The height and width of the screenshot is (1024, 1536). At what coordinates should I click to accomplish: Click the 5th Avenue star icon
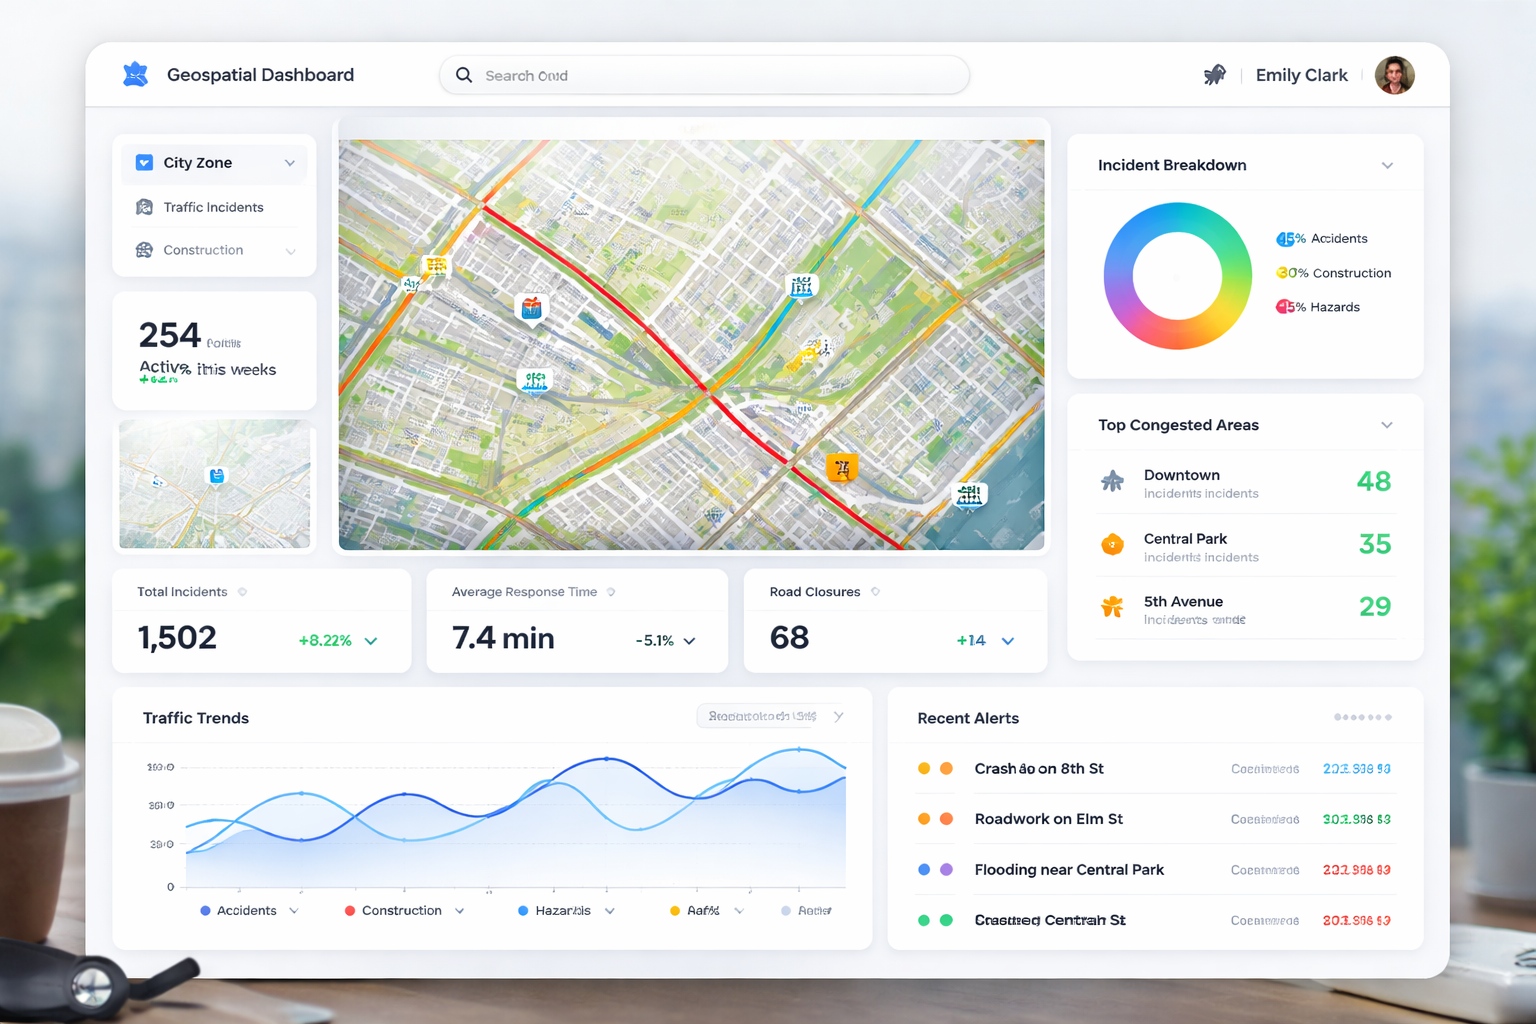[x=1112, y=607]
